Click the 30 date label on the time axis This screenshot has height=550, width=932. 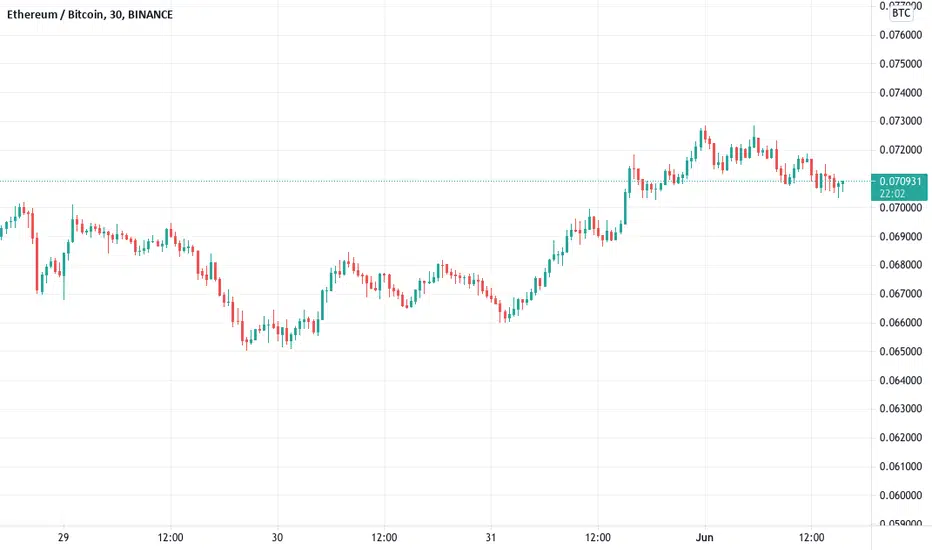[277, 538]
